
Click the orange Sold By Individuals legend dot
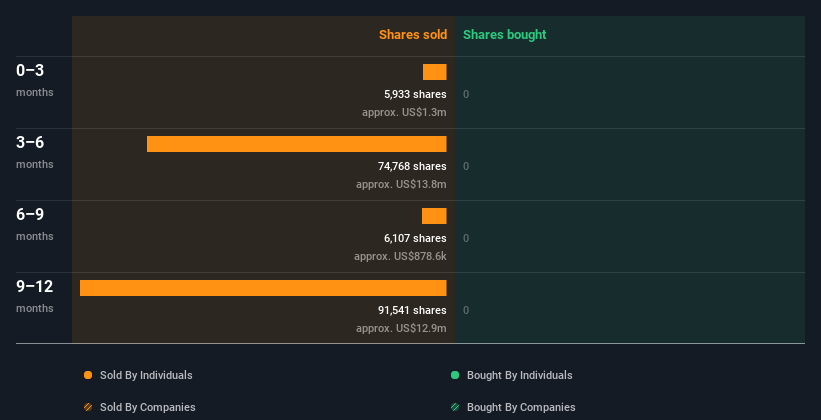[88, 375]
